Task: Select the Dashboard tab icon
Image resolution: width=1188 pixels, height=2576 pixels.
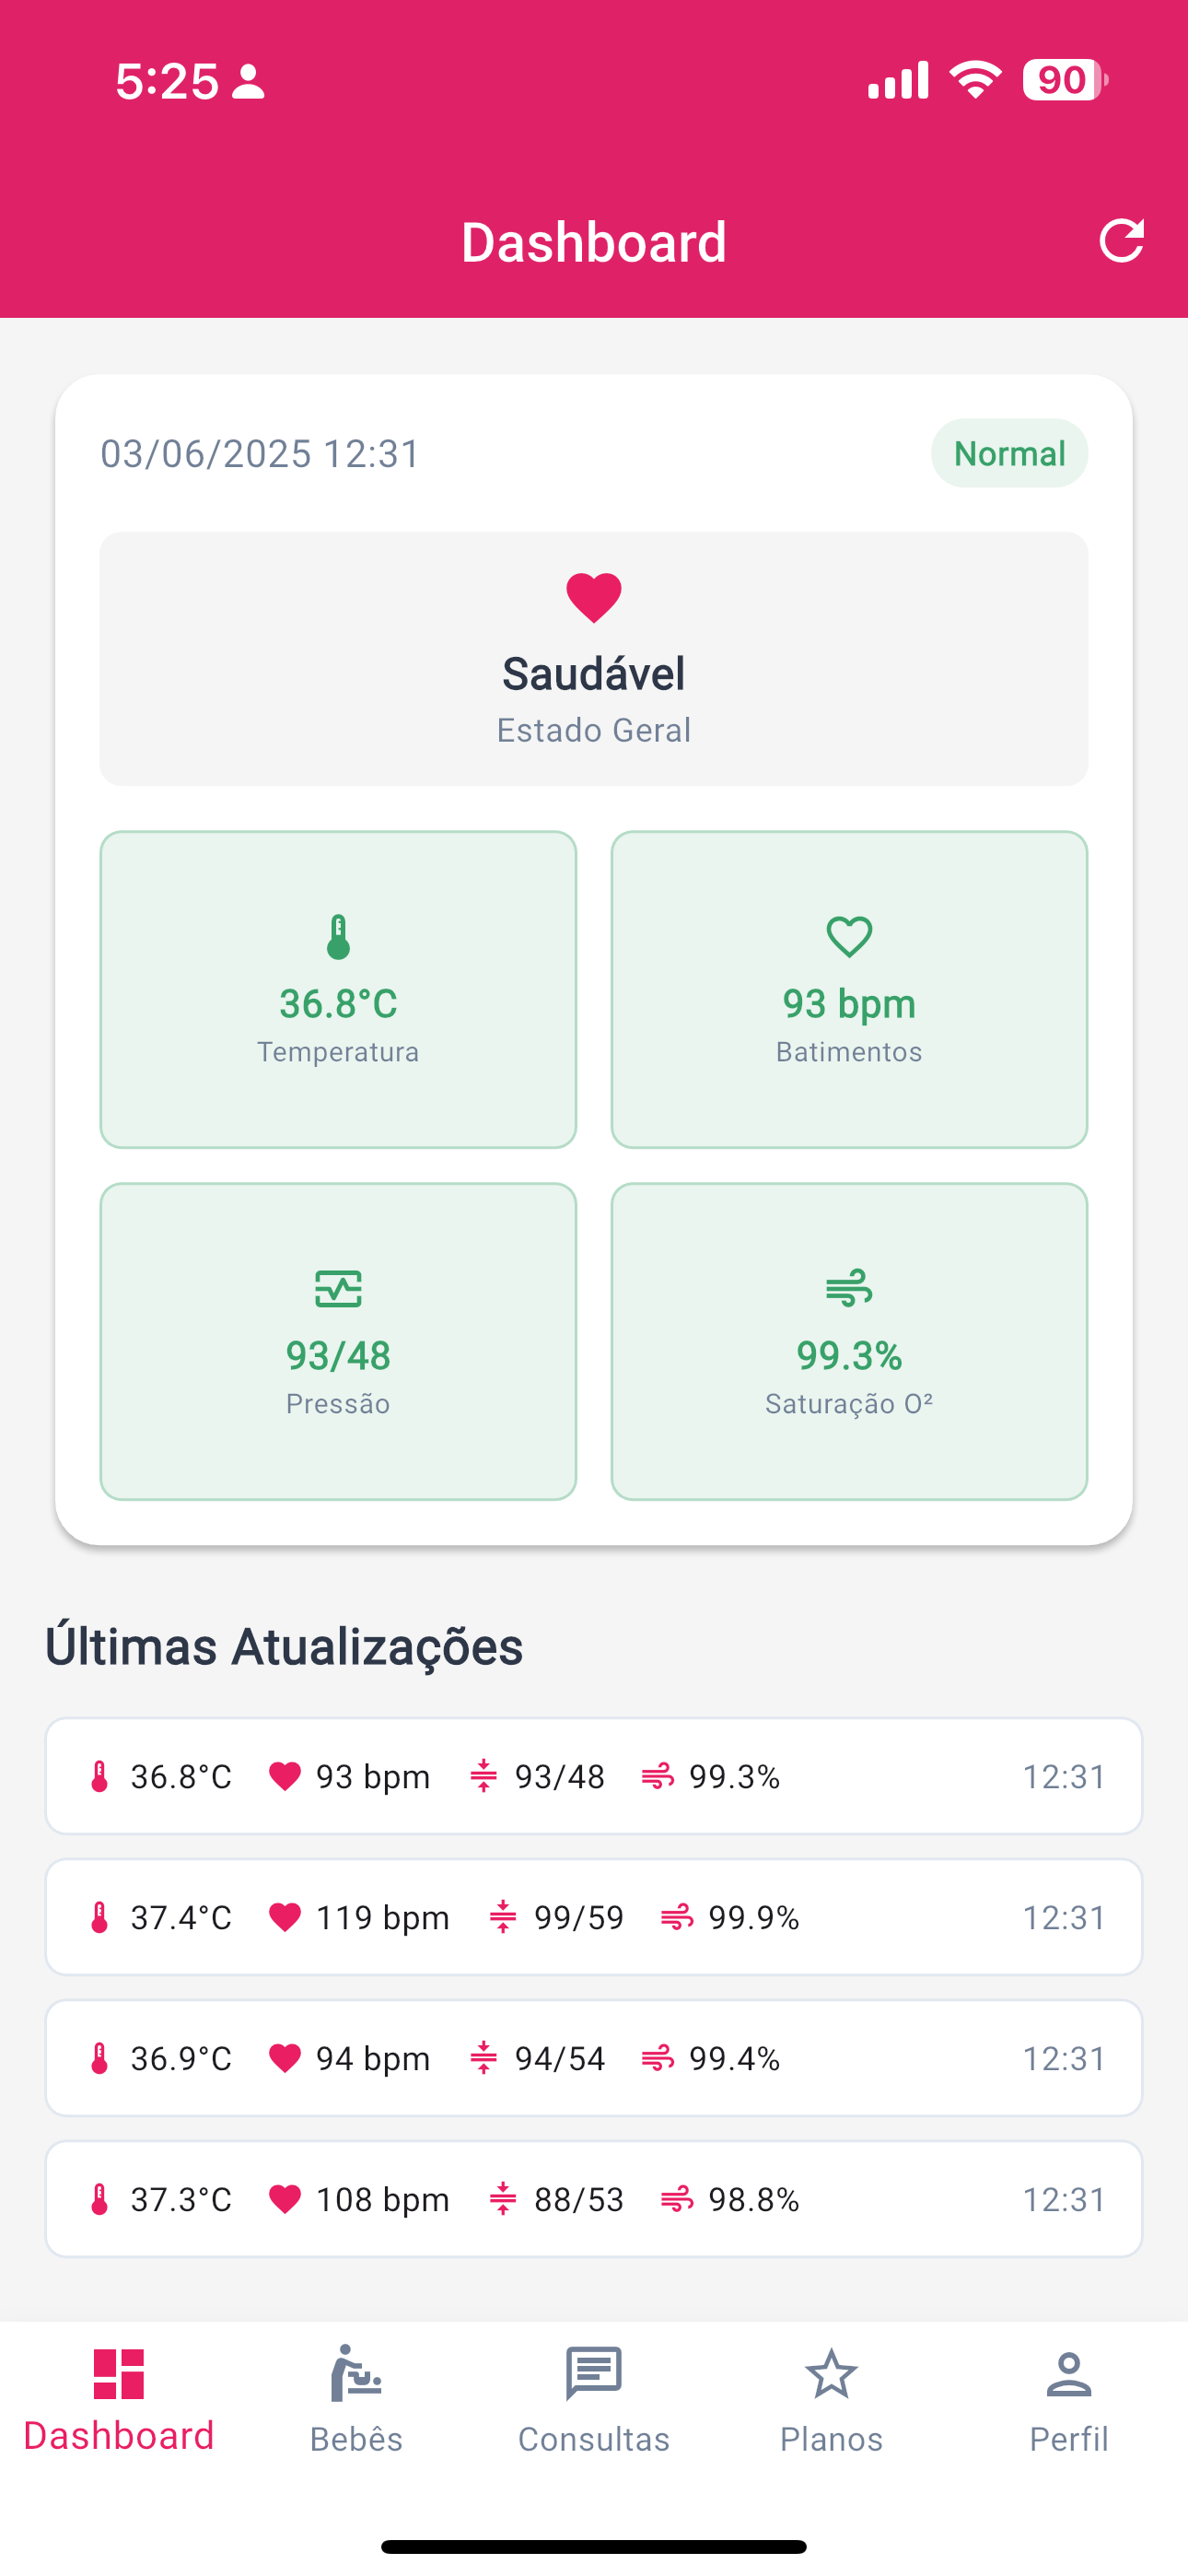Action: [x=119, y=2374]
